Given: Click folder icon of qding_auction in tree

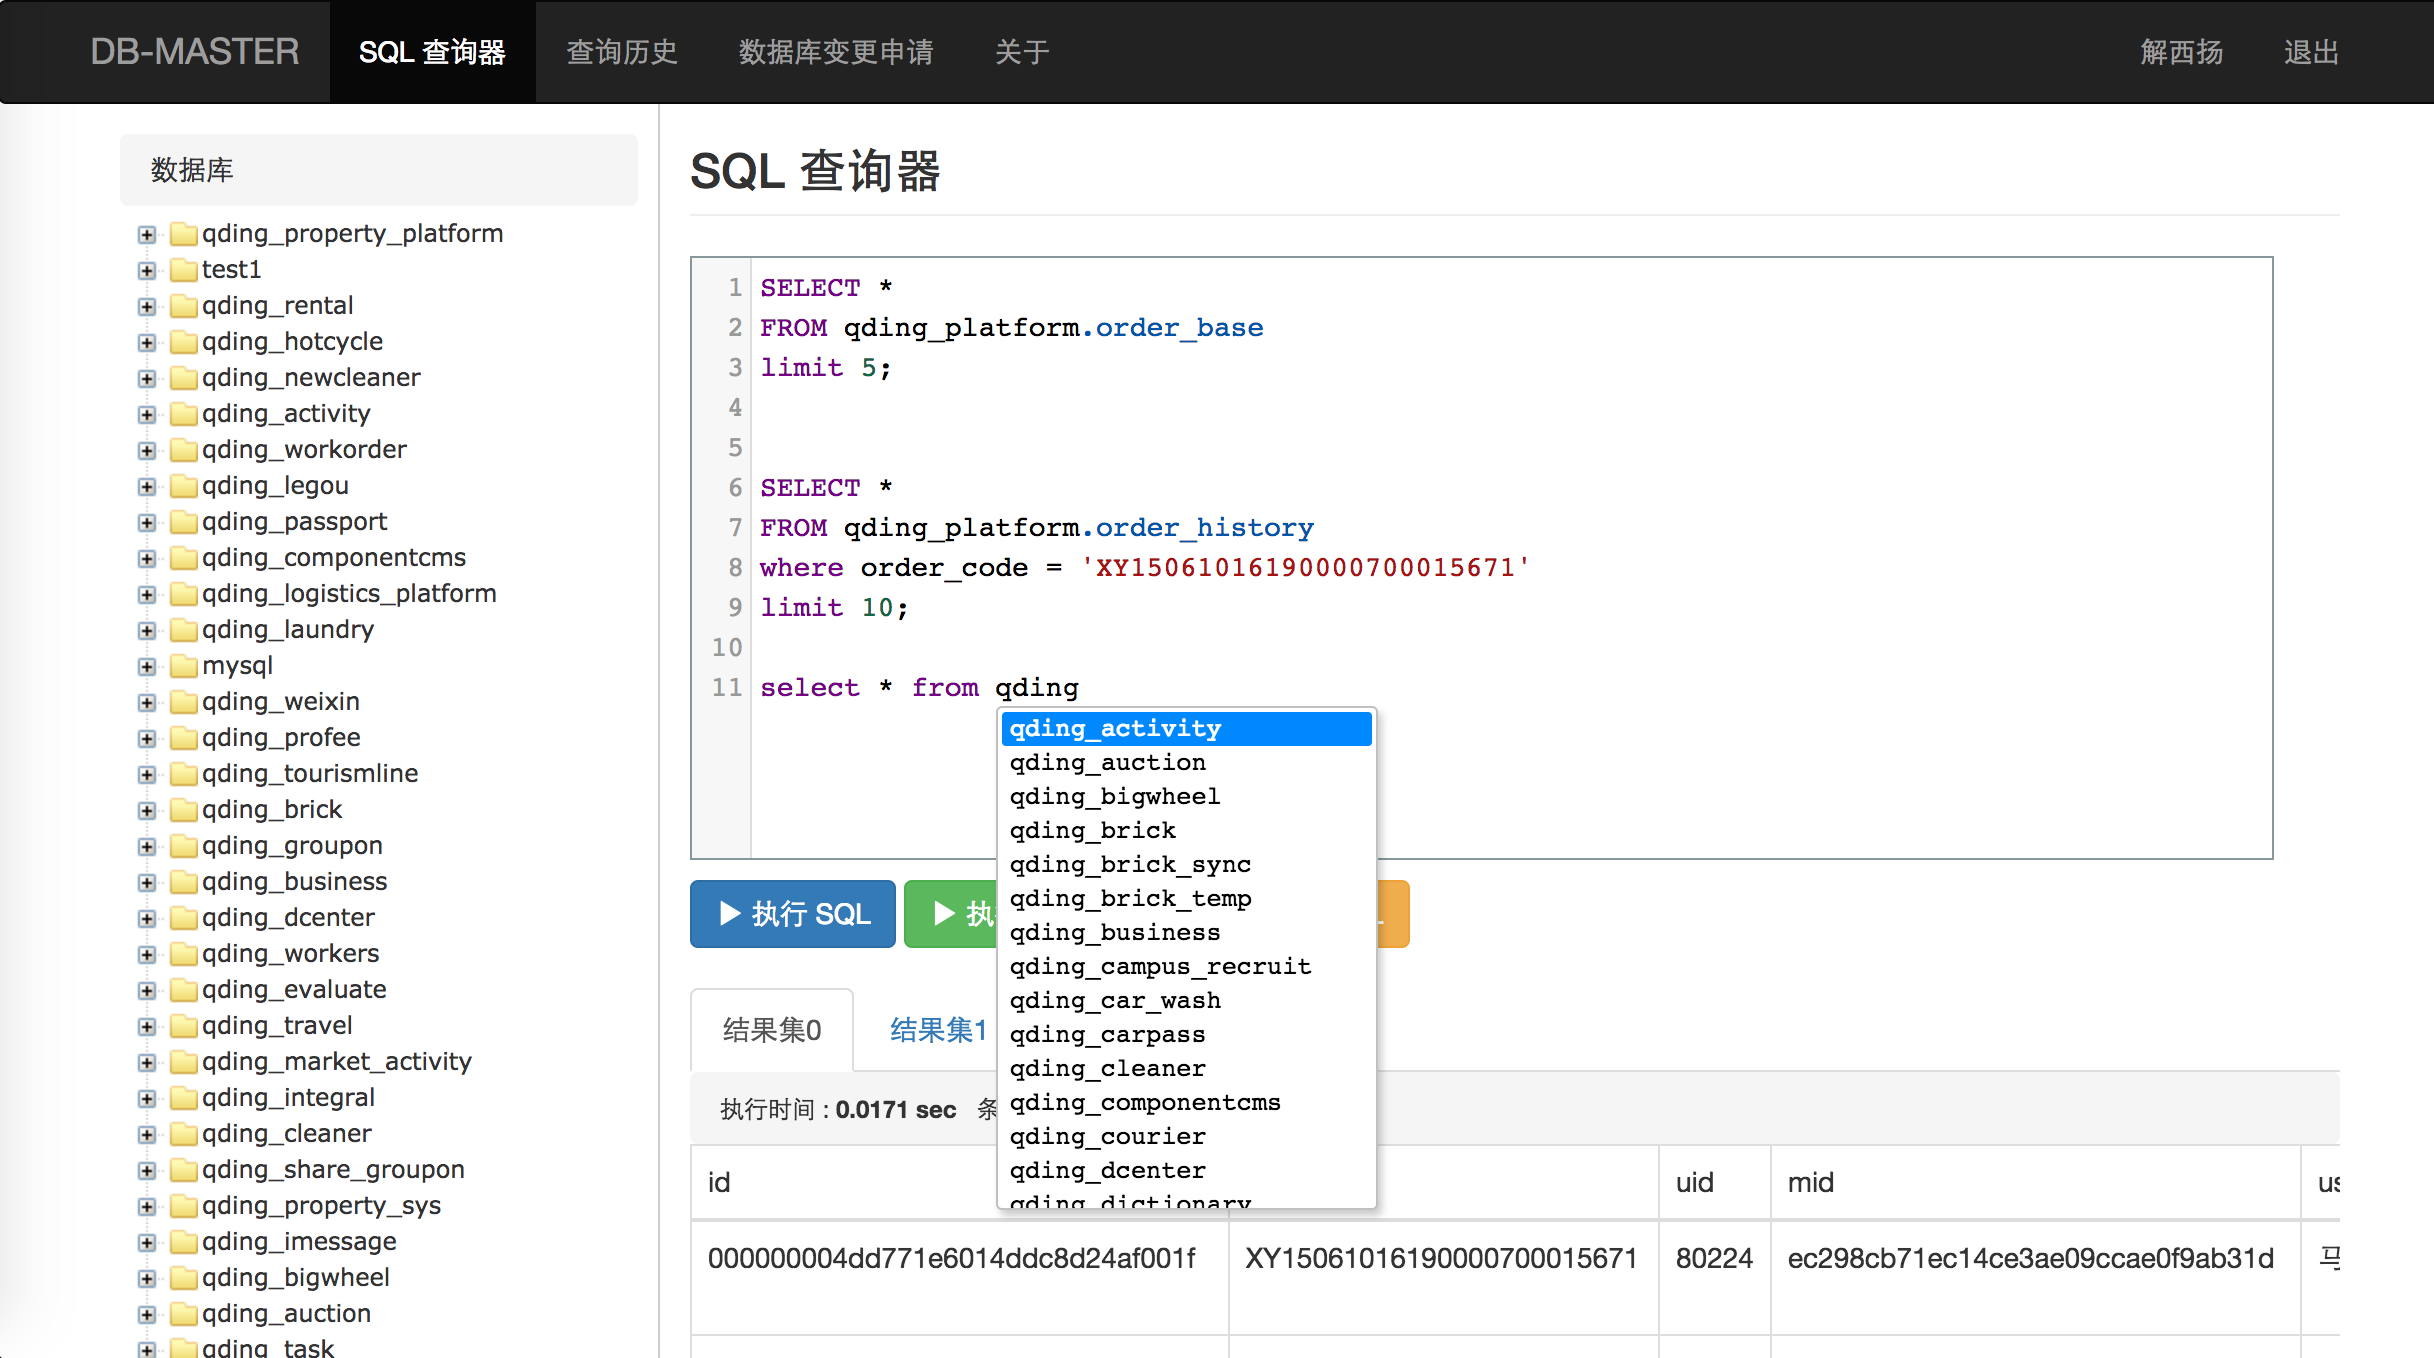Looking at the screenshot, I should tap(183, 1314).
